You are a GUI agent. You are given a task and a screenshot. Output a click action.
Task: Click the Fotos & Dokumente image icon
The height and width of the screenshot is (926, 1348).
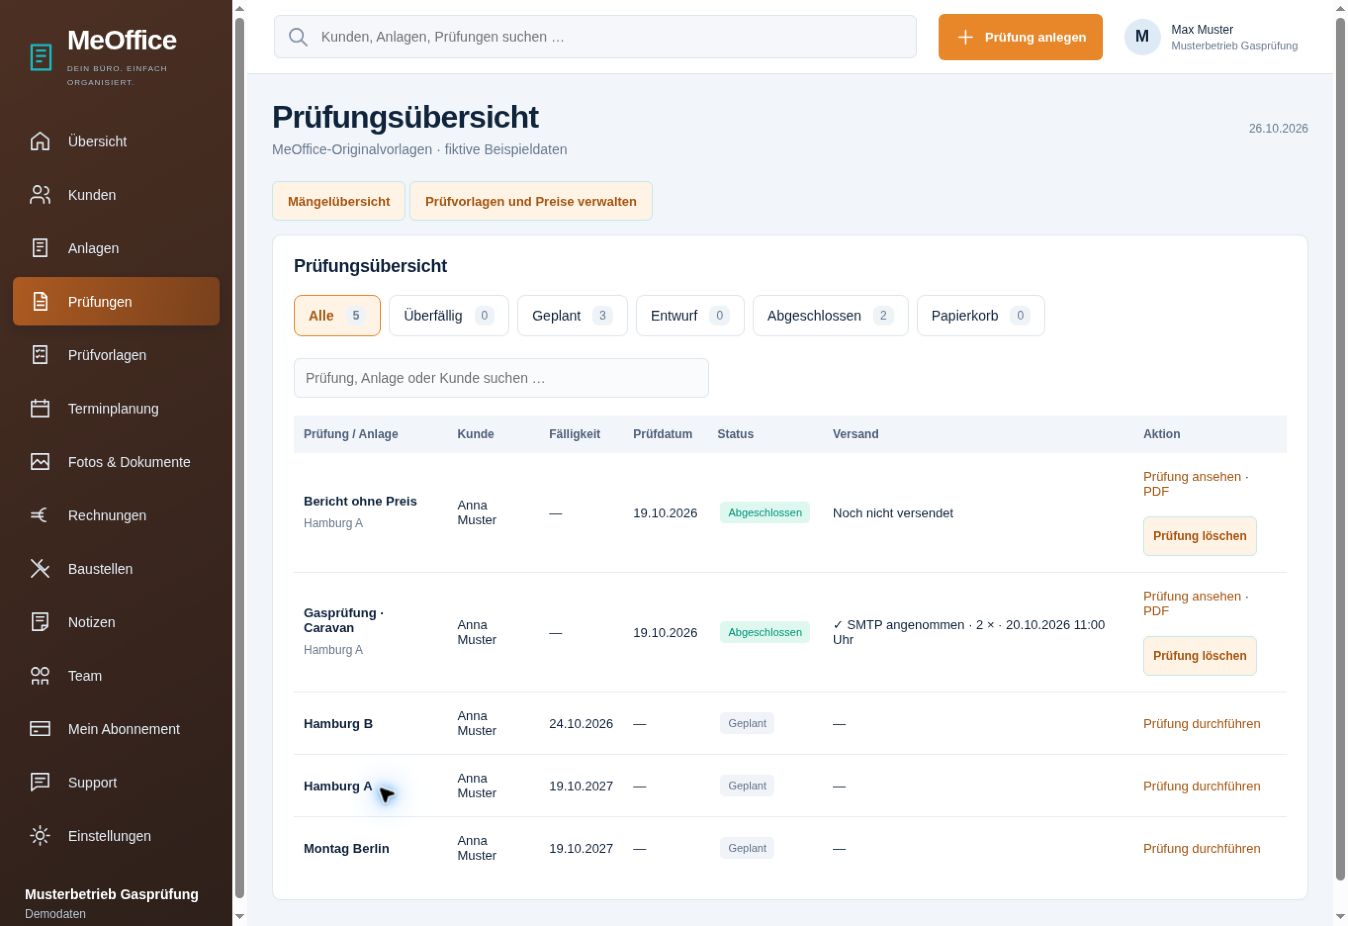coord(40,462)
